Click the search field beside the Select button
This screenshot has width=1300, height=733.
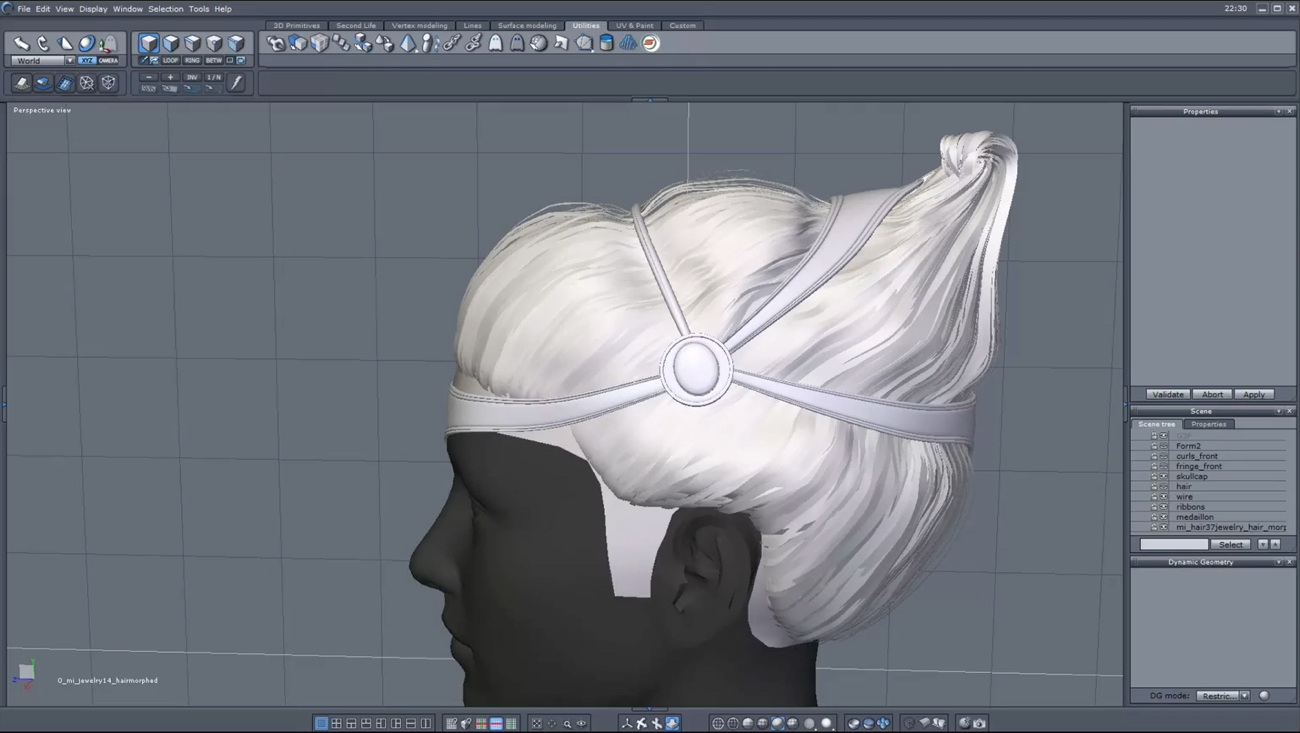(1174, 544)
